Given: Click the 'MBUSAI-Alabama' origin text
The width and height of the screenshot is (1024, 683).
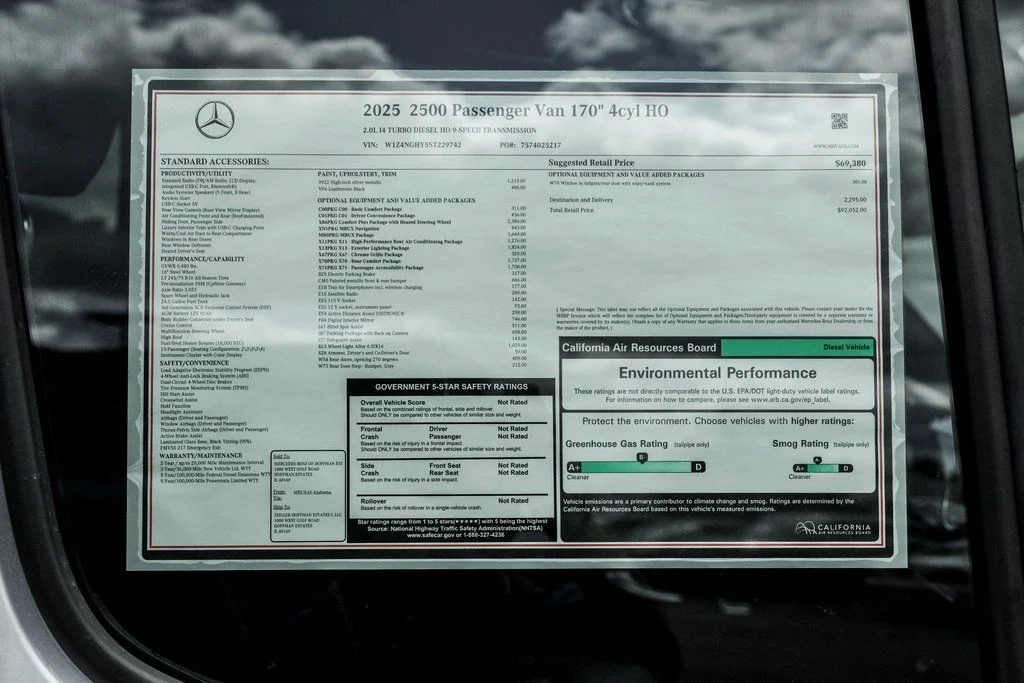Looking at the screenshot, I should tap(312, 492).
